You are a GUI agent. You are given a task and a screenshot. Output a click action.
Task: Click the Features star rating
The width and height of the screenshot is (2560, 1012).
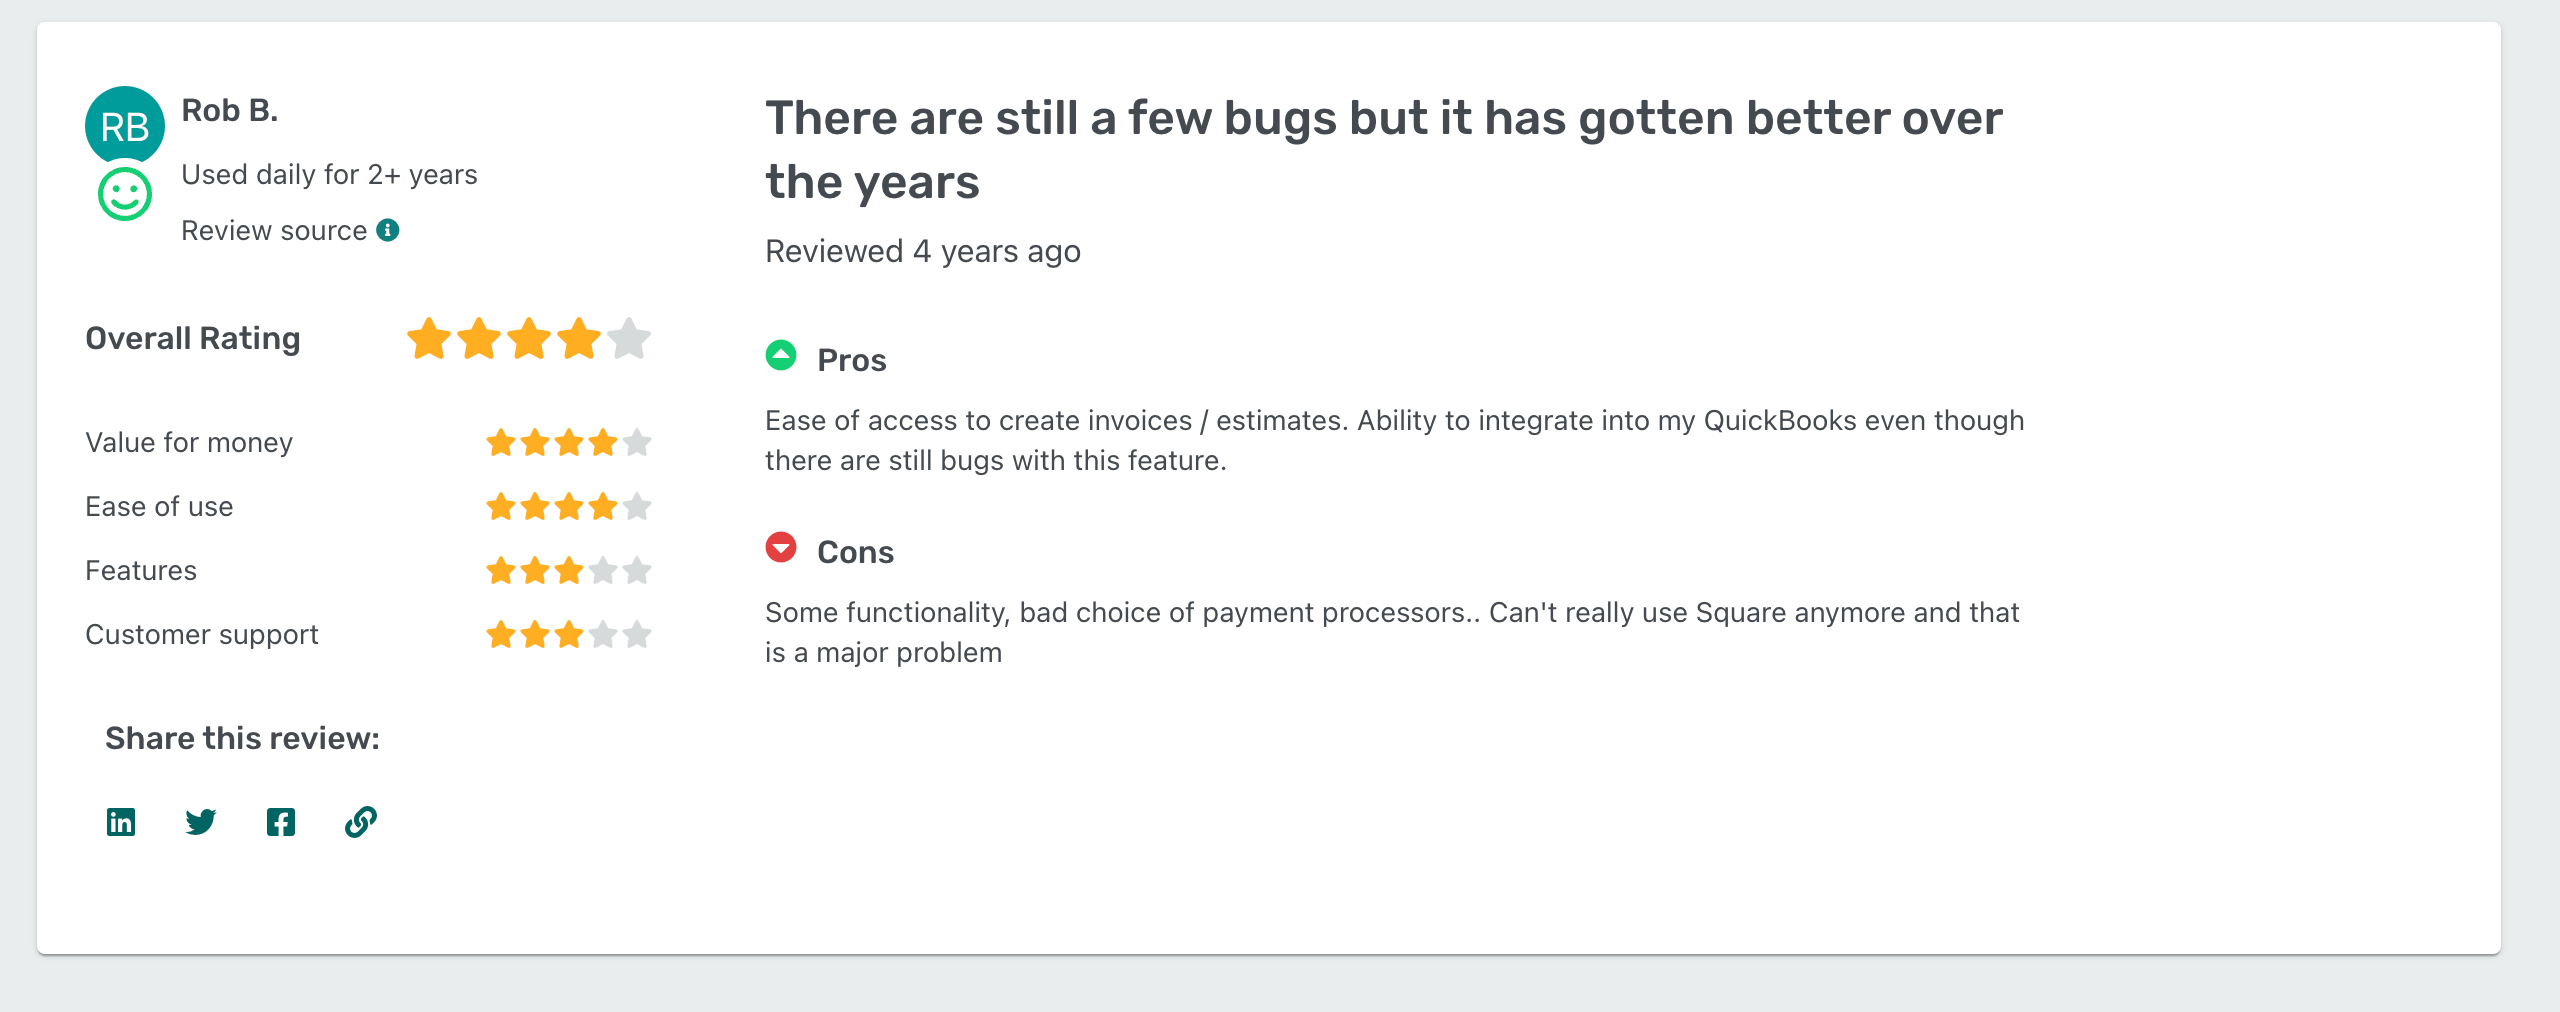coord(568,571)
